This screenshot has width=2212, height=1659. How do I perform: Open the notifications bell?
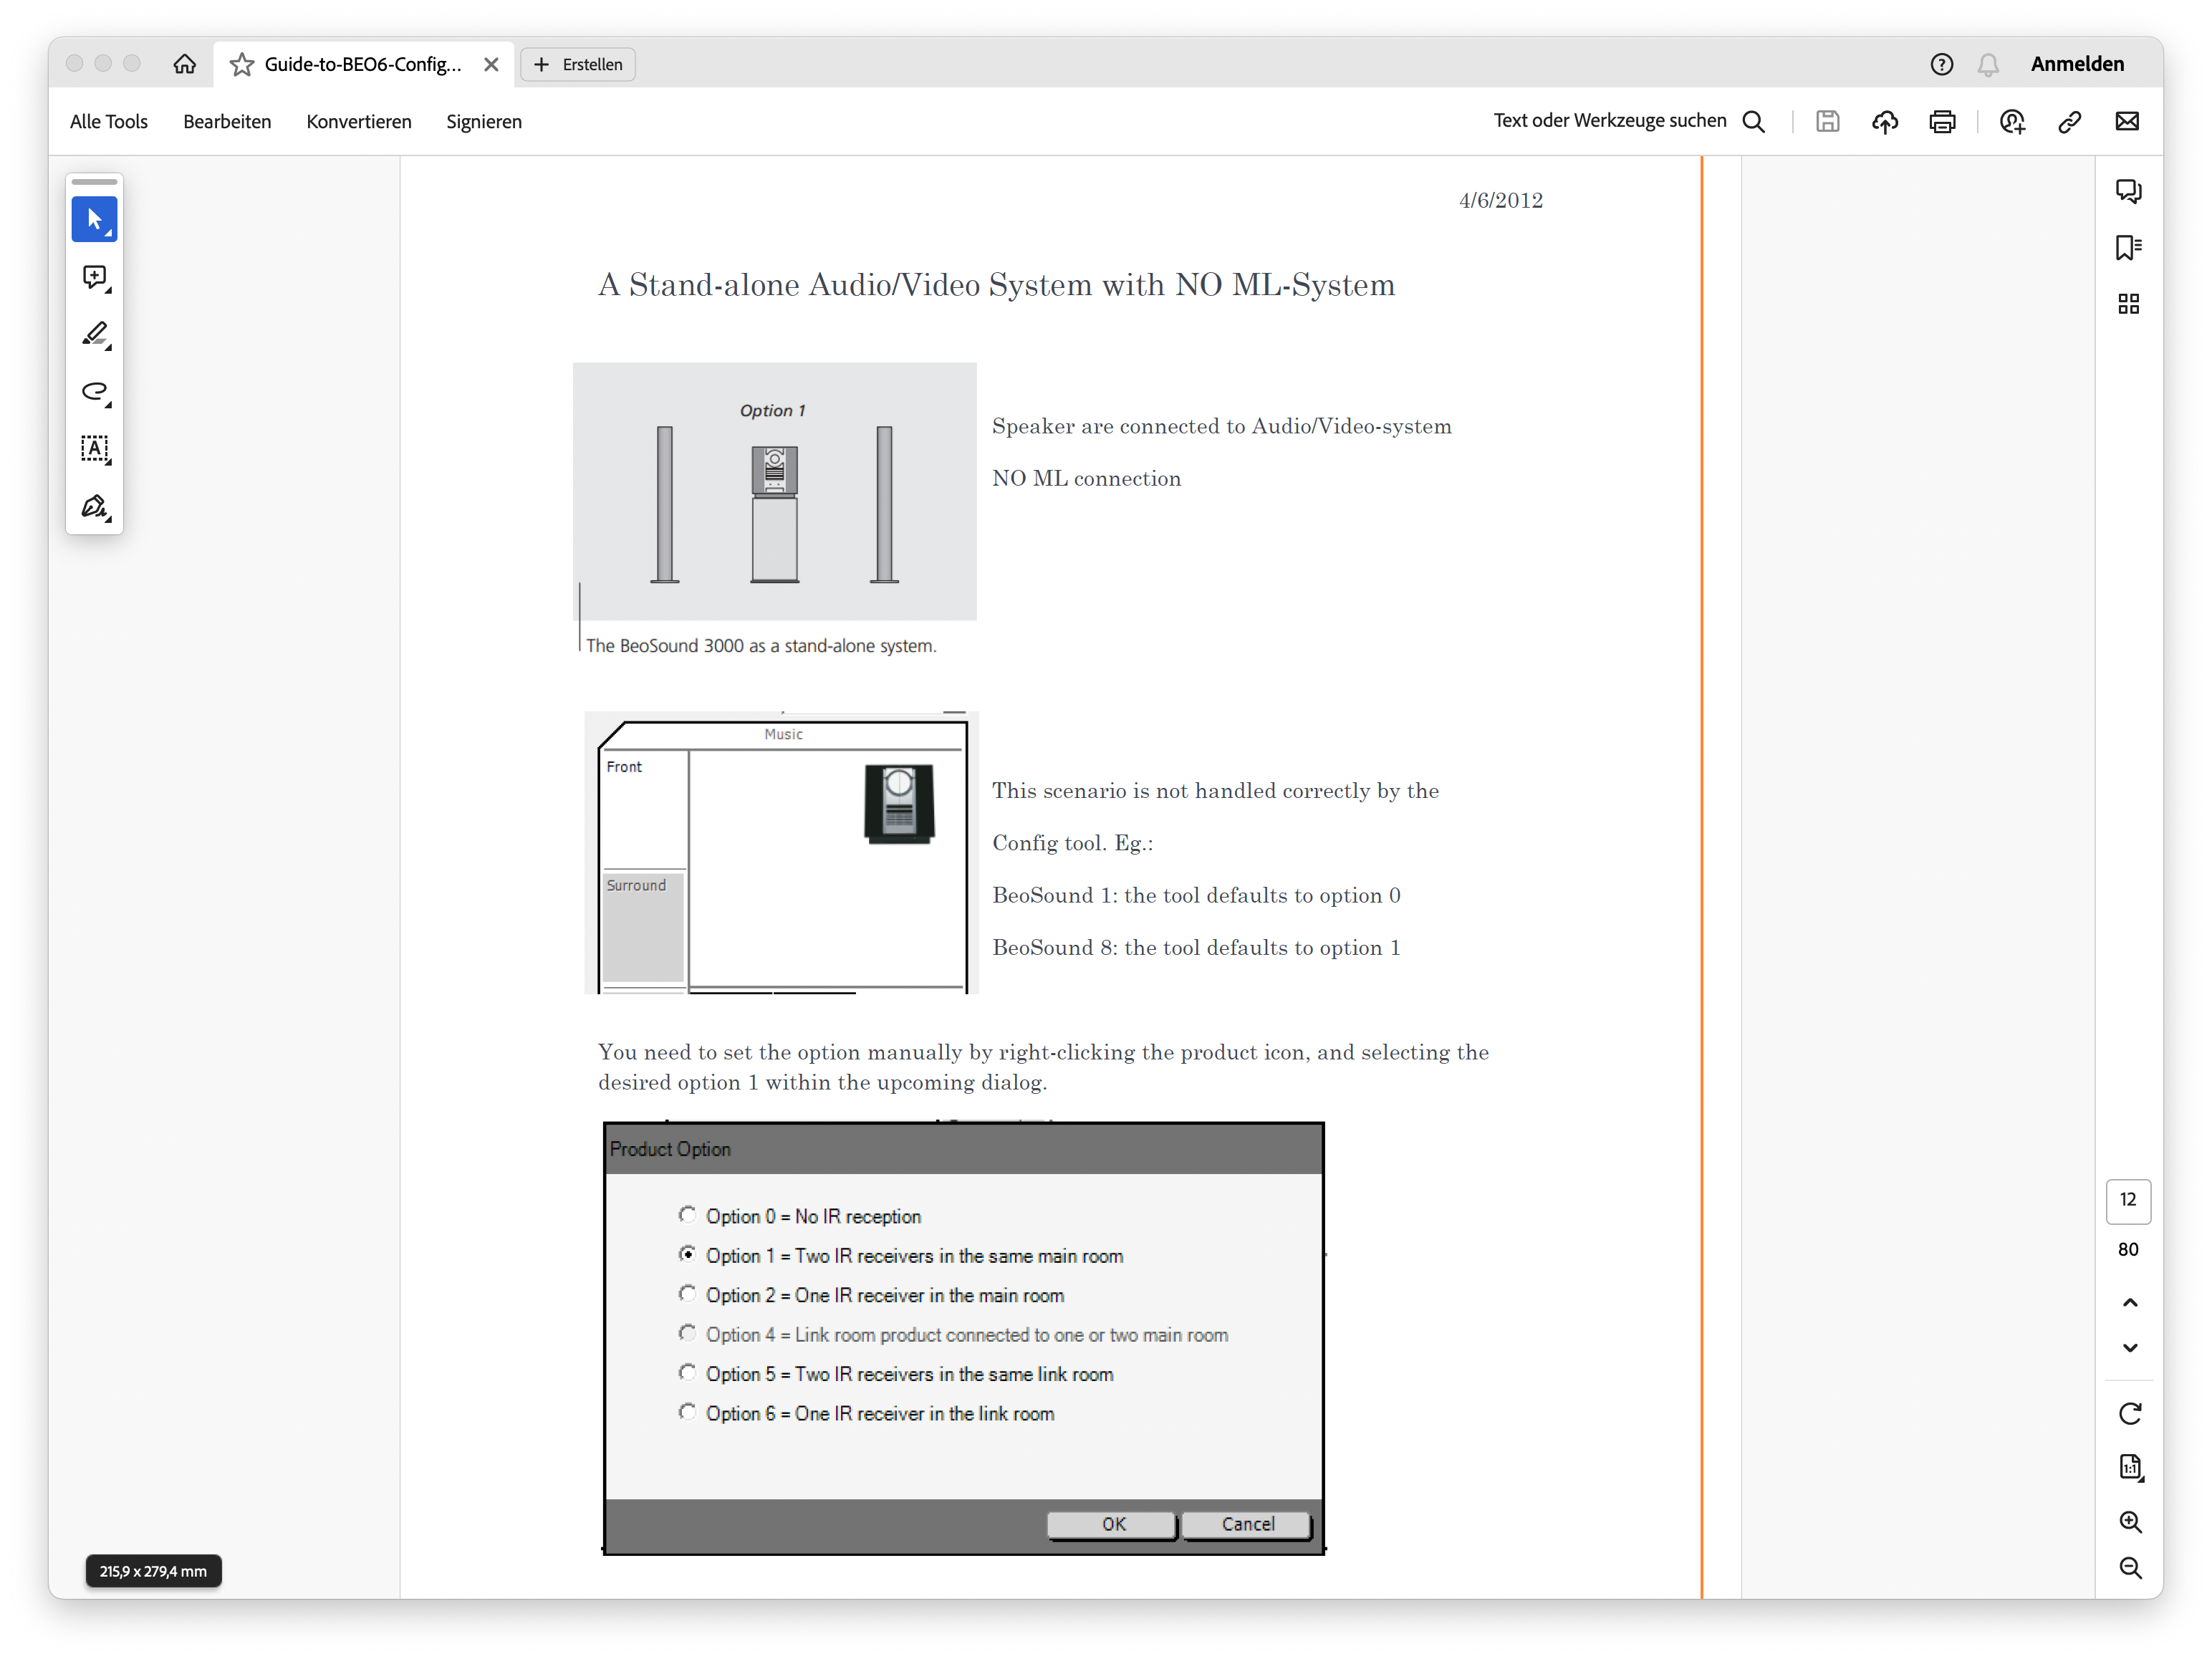coord(1988,64)
